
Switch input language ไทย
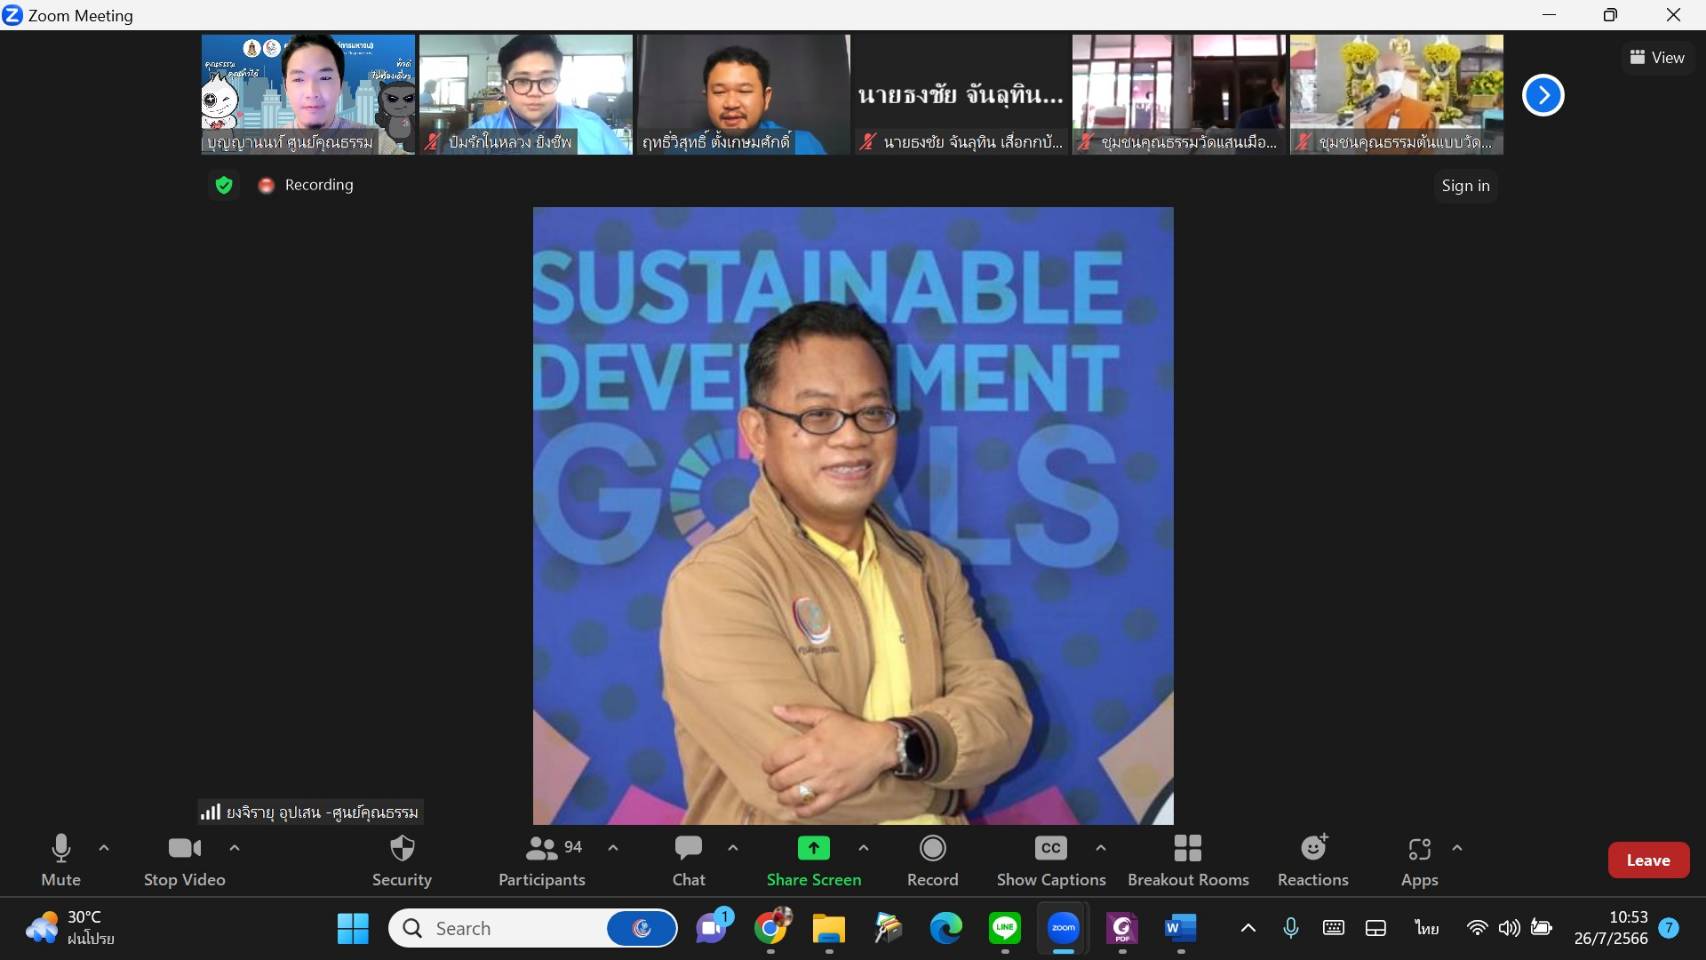(x=1427, y=928)
